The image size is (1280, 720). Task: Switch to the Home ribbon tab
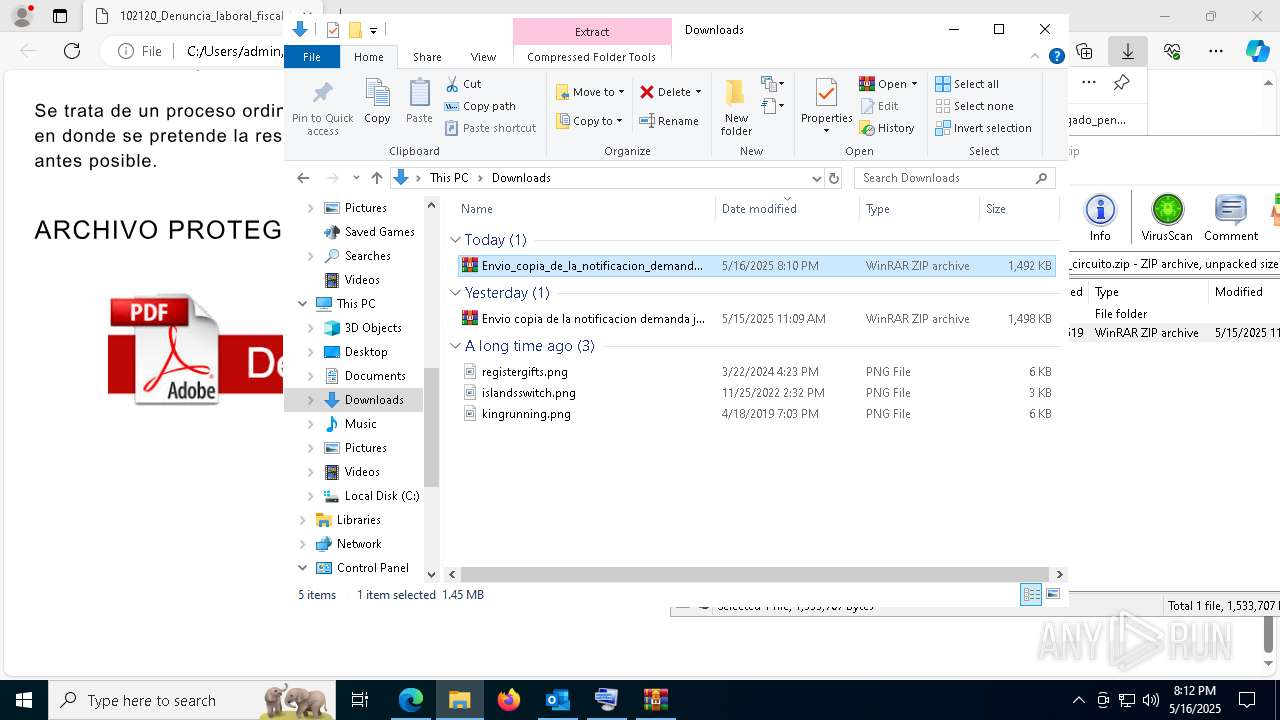[x=368, y=57]
